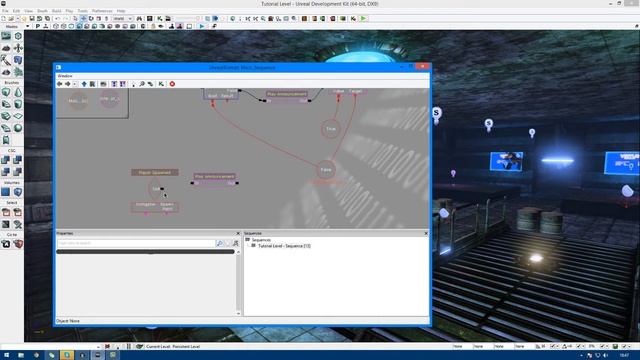Create a sphere brush
The height and width of the screenshot is (360, 640).
[x=18, y=128]
